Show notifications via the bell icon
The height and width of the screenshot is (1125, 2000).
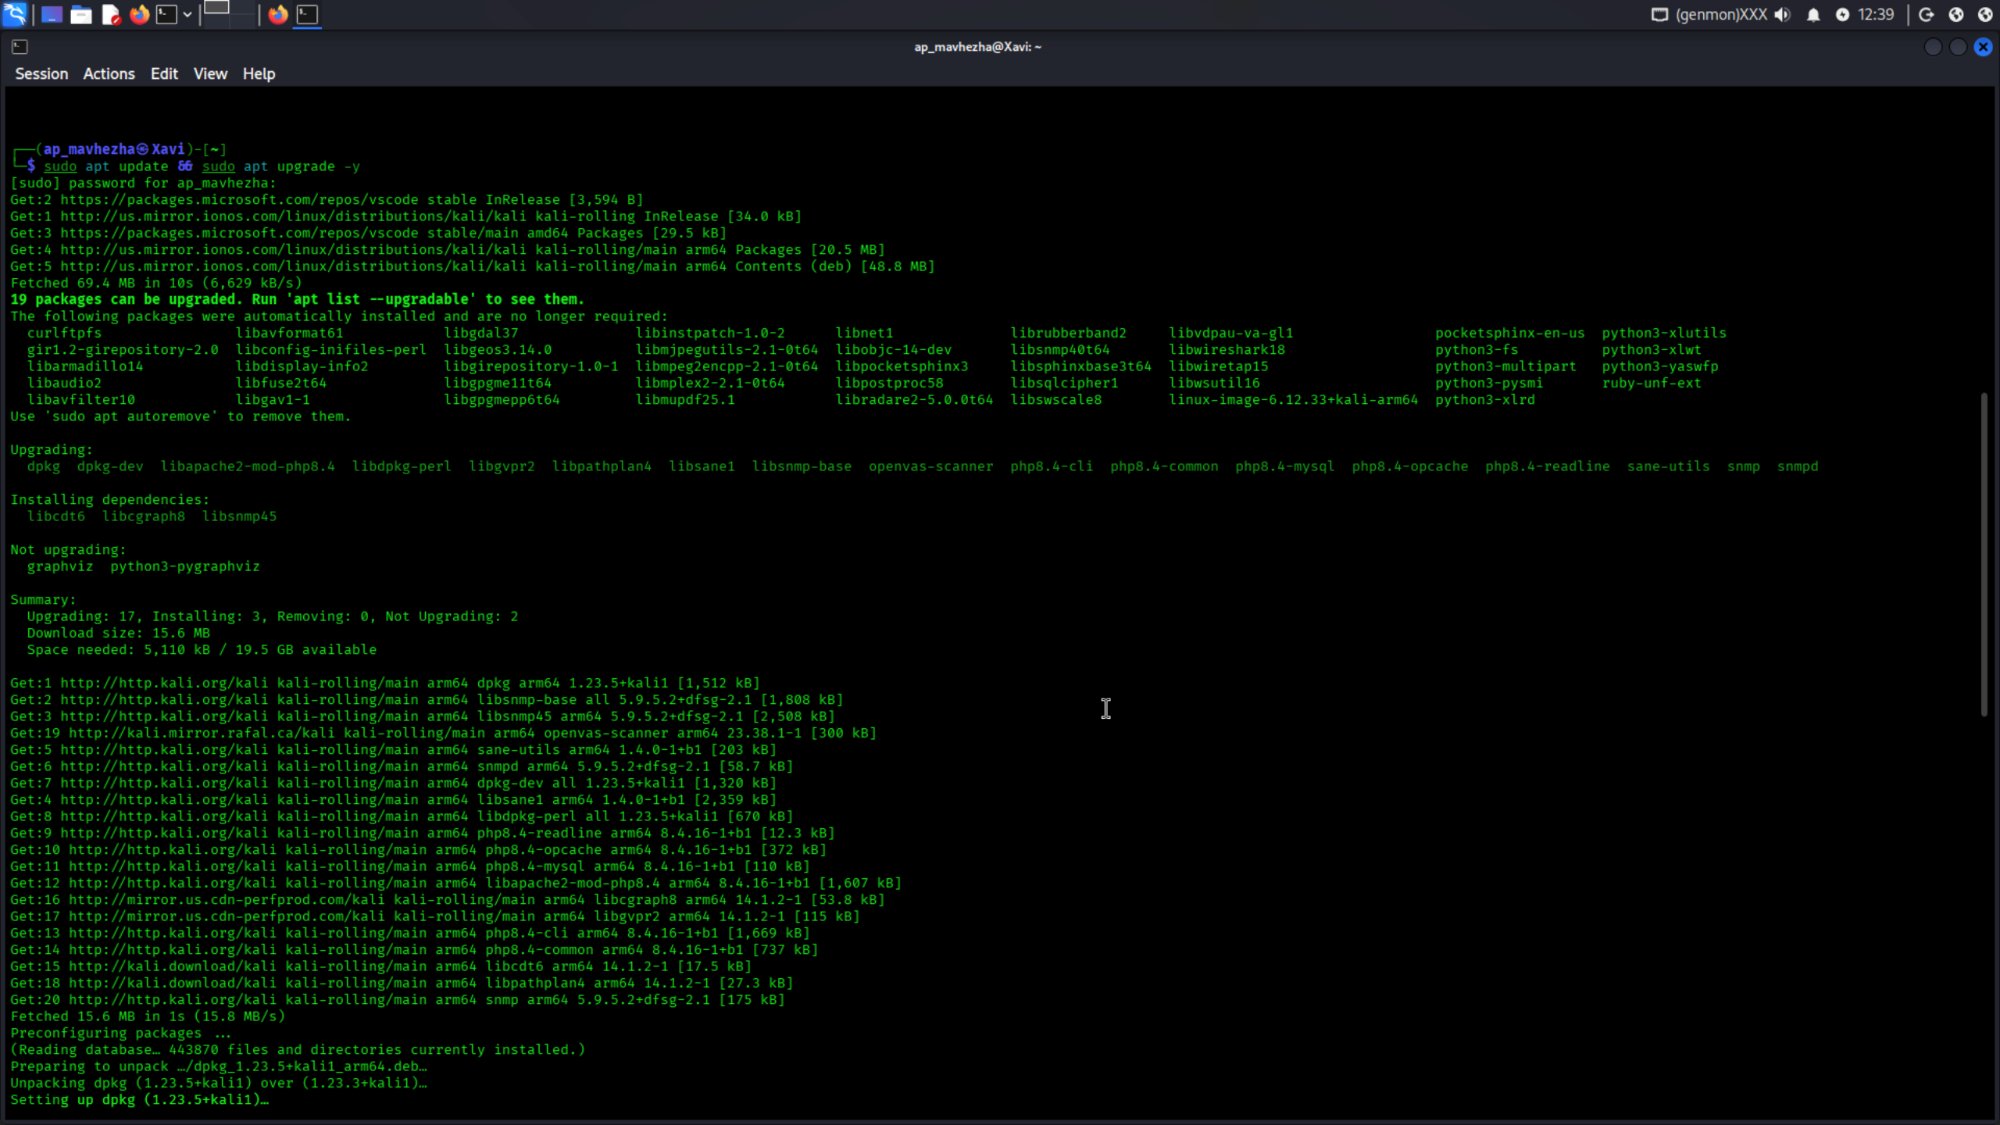tap(1813, 14)
